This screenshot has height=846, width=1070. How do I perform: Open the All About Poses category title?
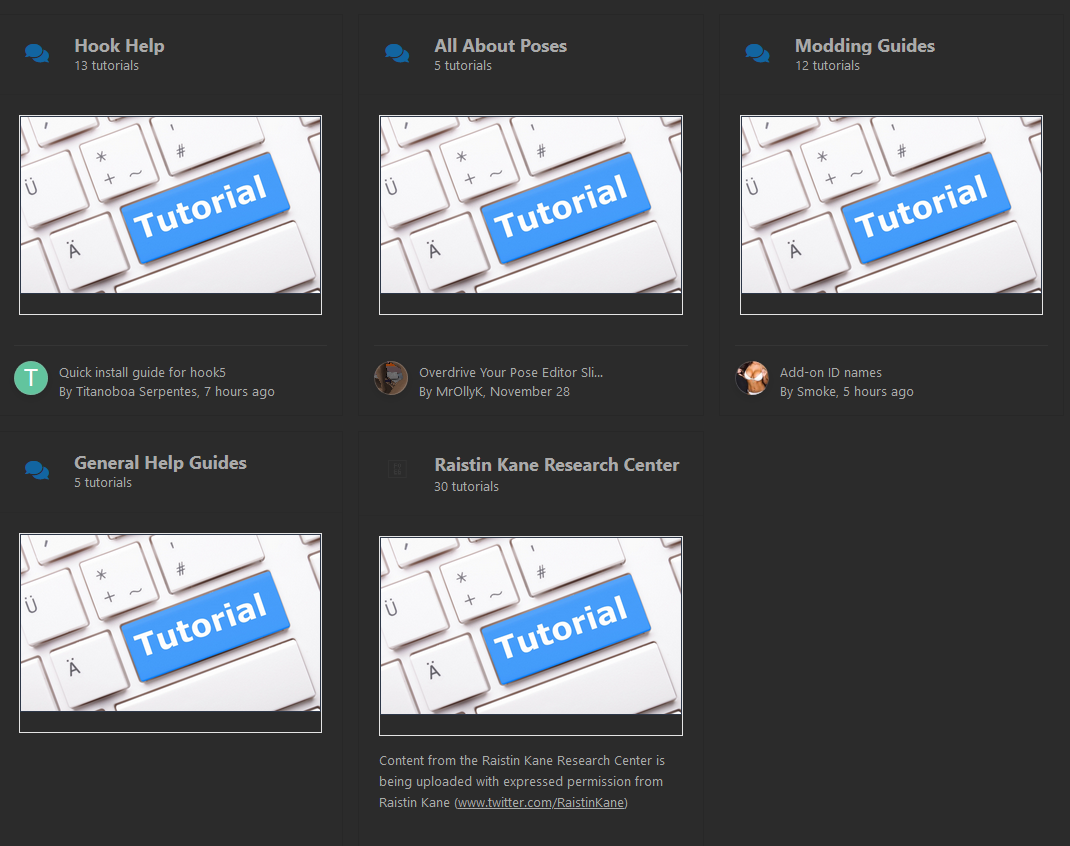(501, 46)
